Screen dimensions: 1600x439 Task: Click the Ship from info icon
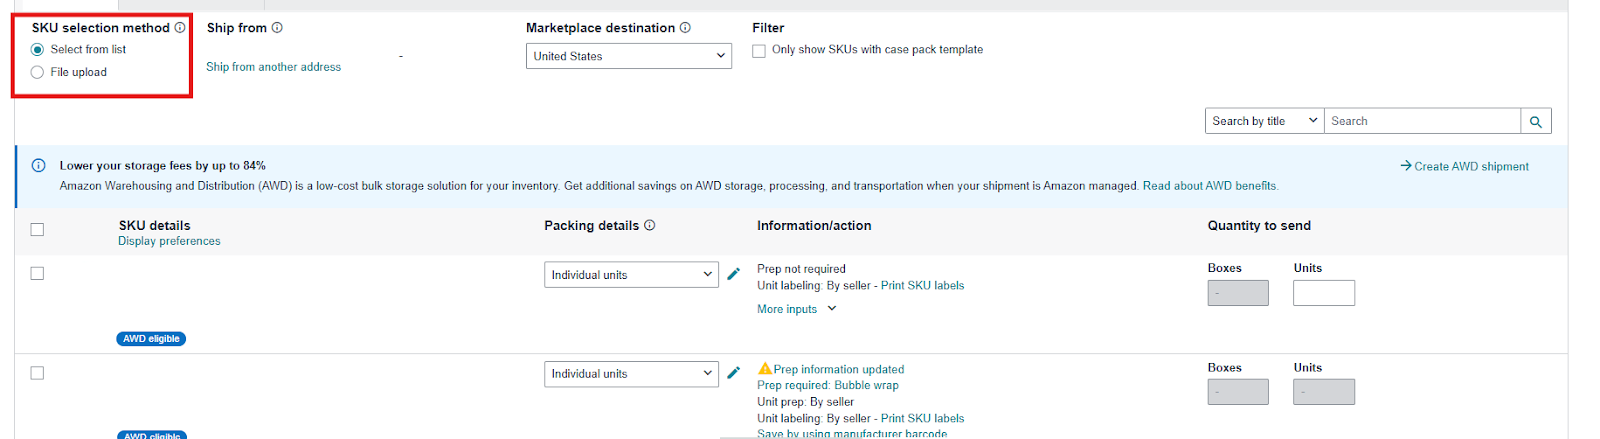277,28
